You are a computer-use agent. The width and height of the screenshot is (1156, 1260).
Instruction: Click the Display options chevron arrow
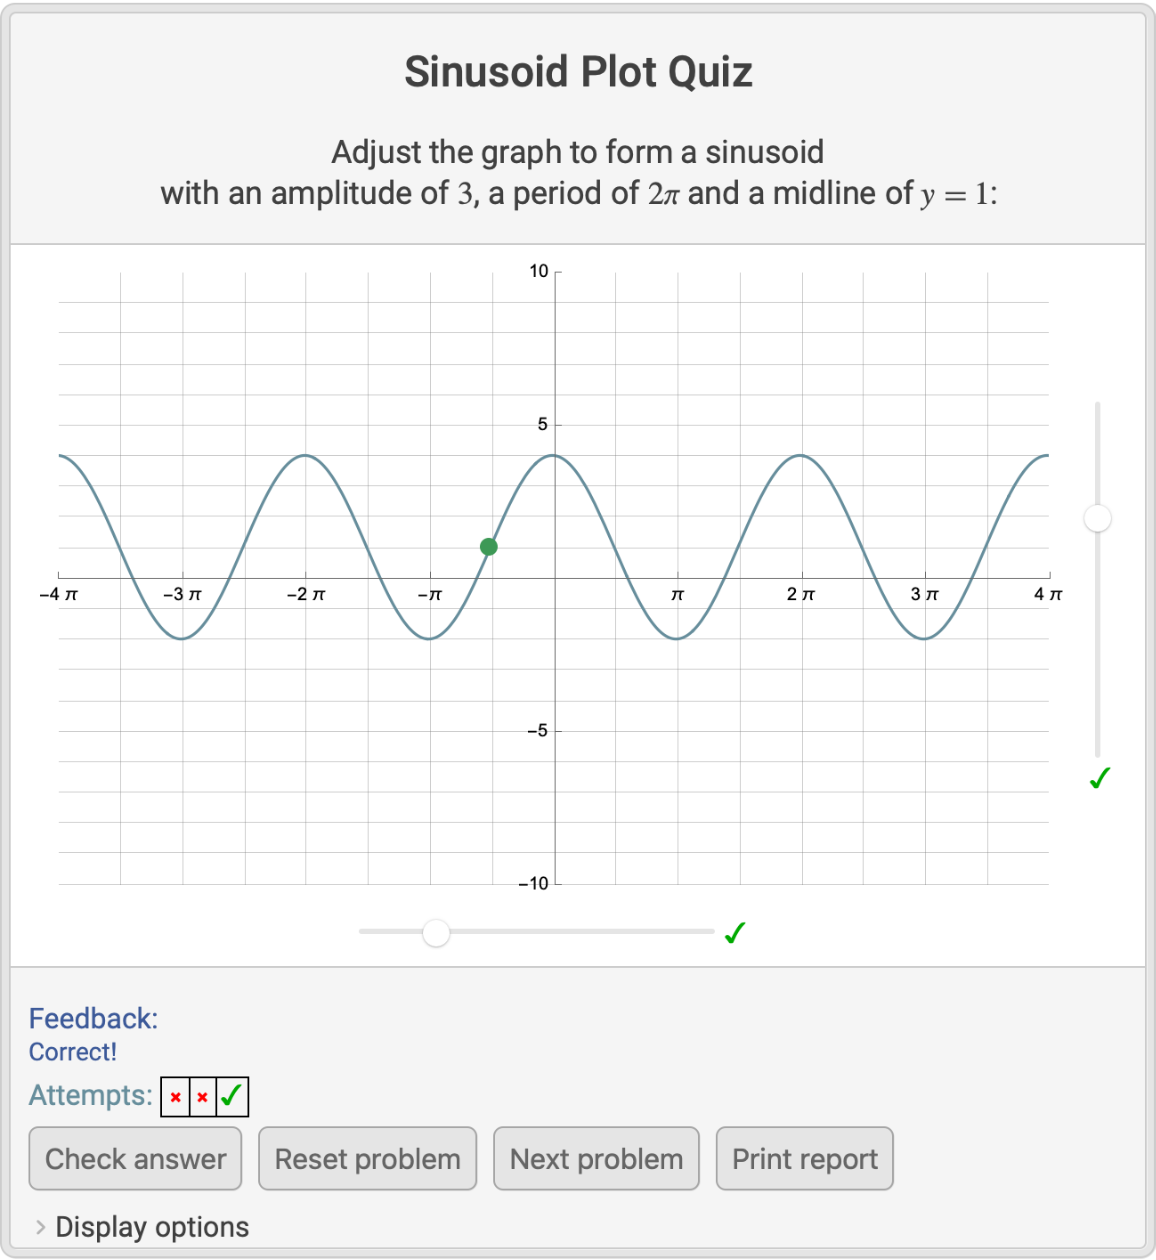[x=40, y=1227]
